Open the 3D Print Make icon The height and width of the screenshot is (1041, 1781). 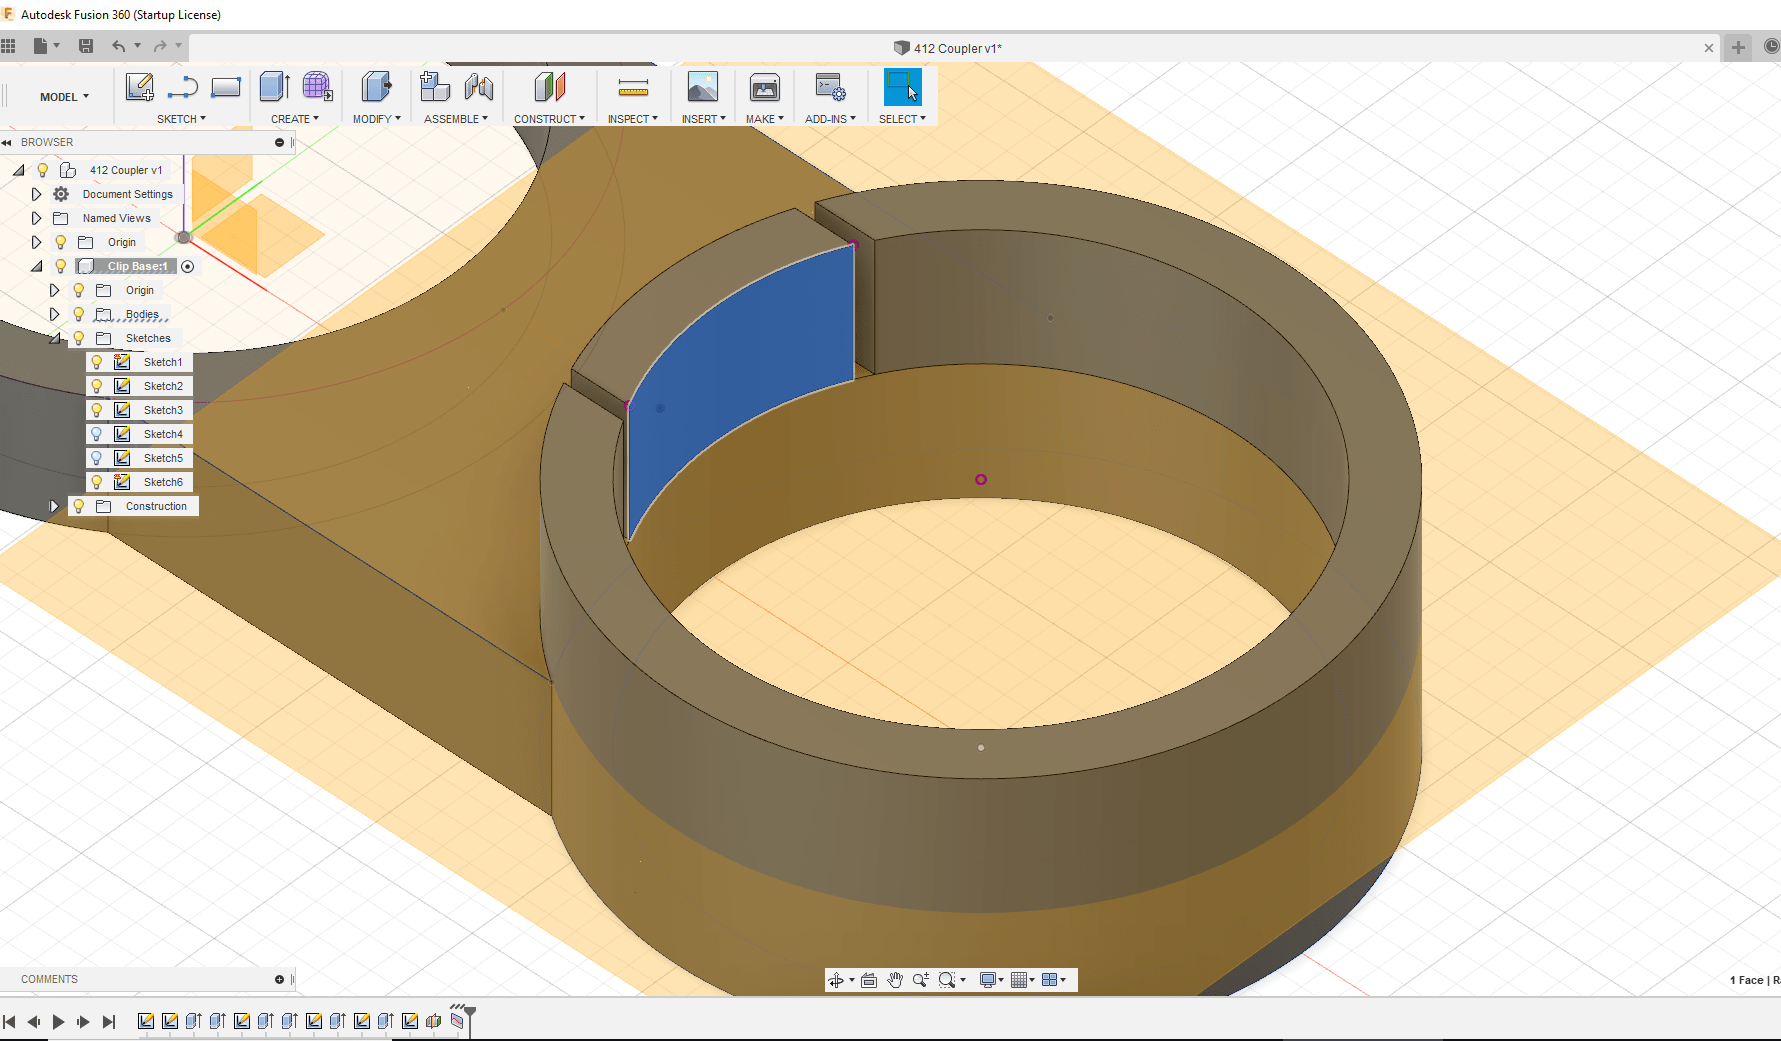(764, 89)
